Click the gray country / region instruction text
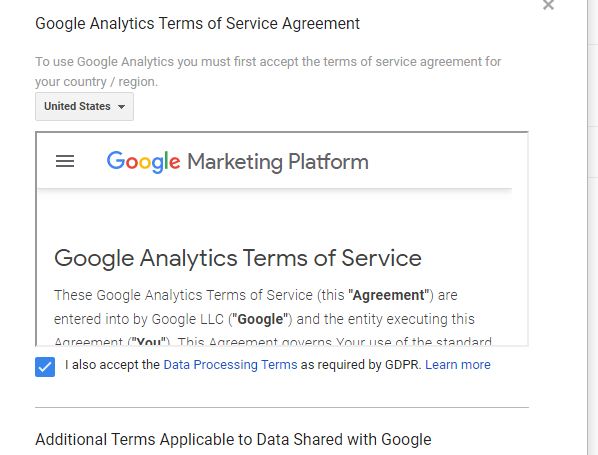 268,72
